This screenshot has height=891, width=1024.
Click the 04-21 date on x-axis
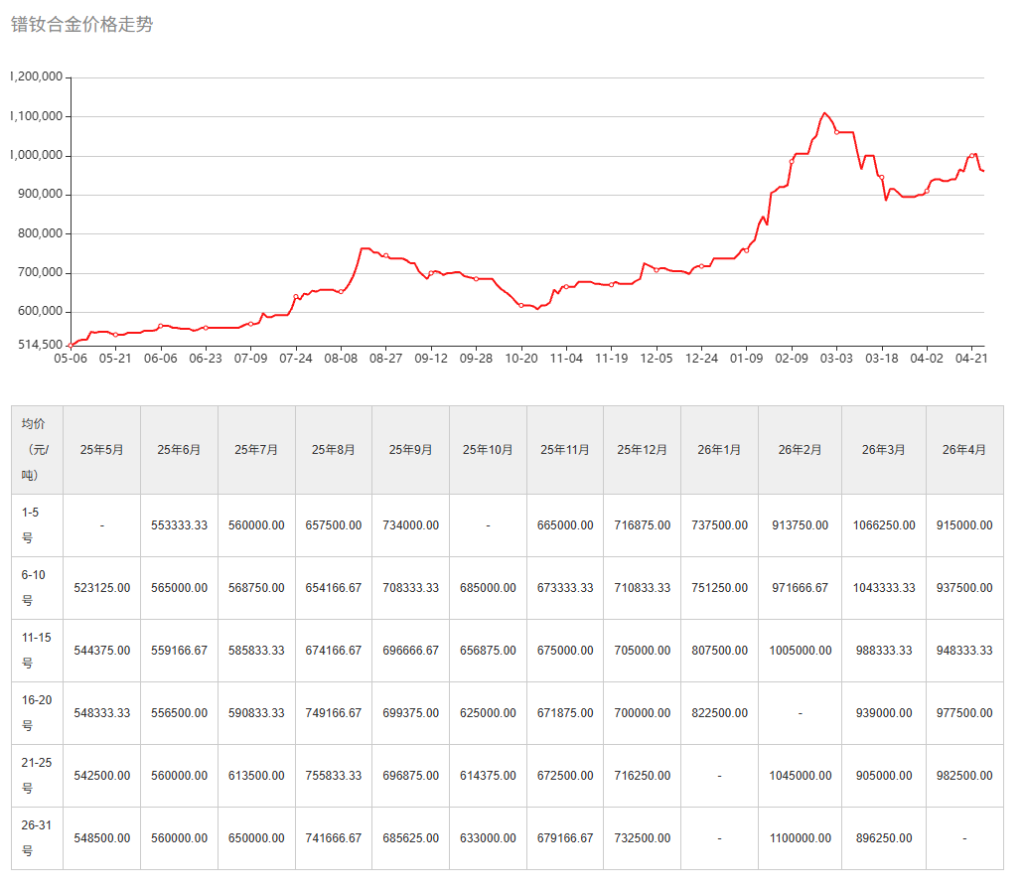point(972,357)
